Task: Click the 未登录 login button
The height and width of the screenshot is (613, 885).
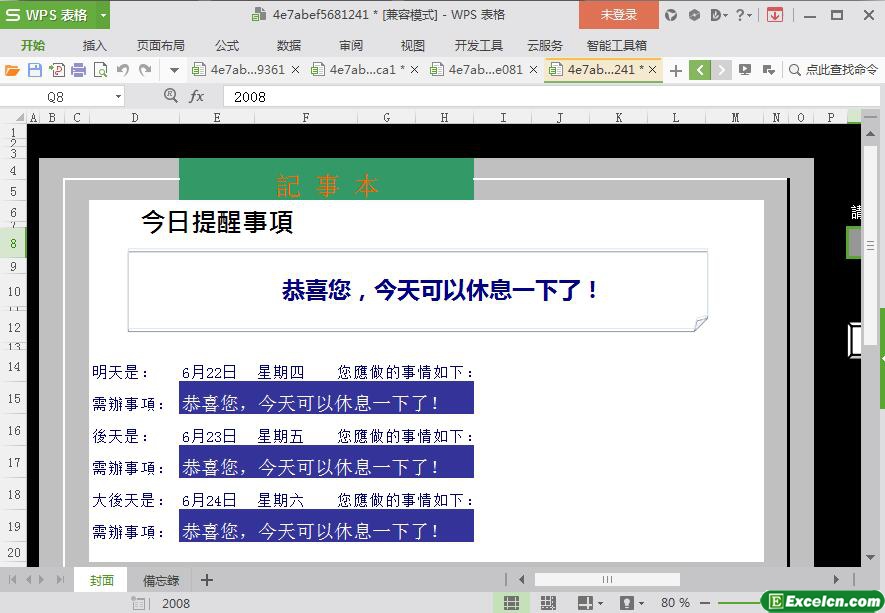Action: (618, 15)
